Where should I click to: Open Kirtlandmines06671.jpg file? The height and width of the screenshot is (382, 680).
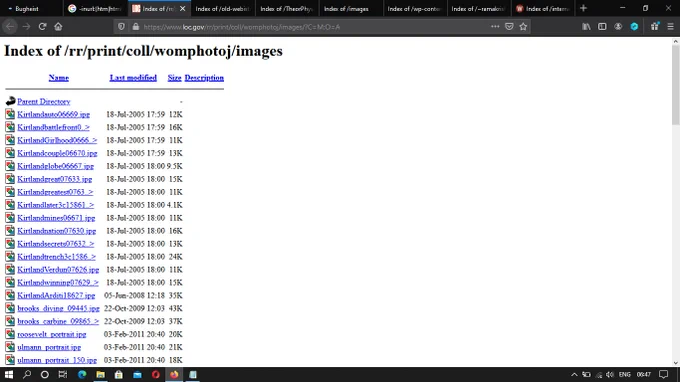(x=56, y=218)
